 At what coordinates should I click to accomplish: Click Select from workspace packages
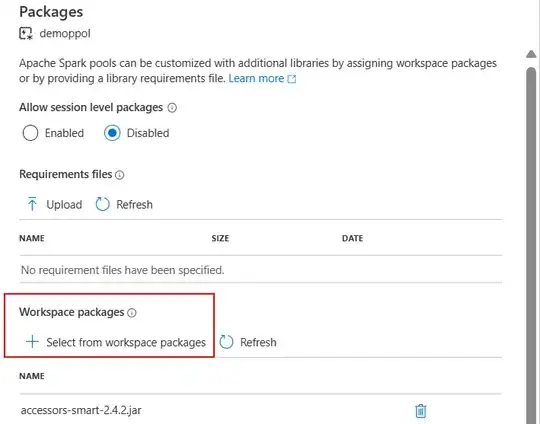(126, 342)
